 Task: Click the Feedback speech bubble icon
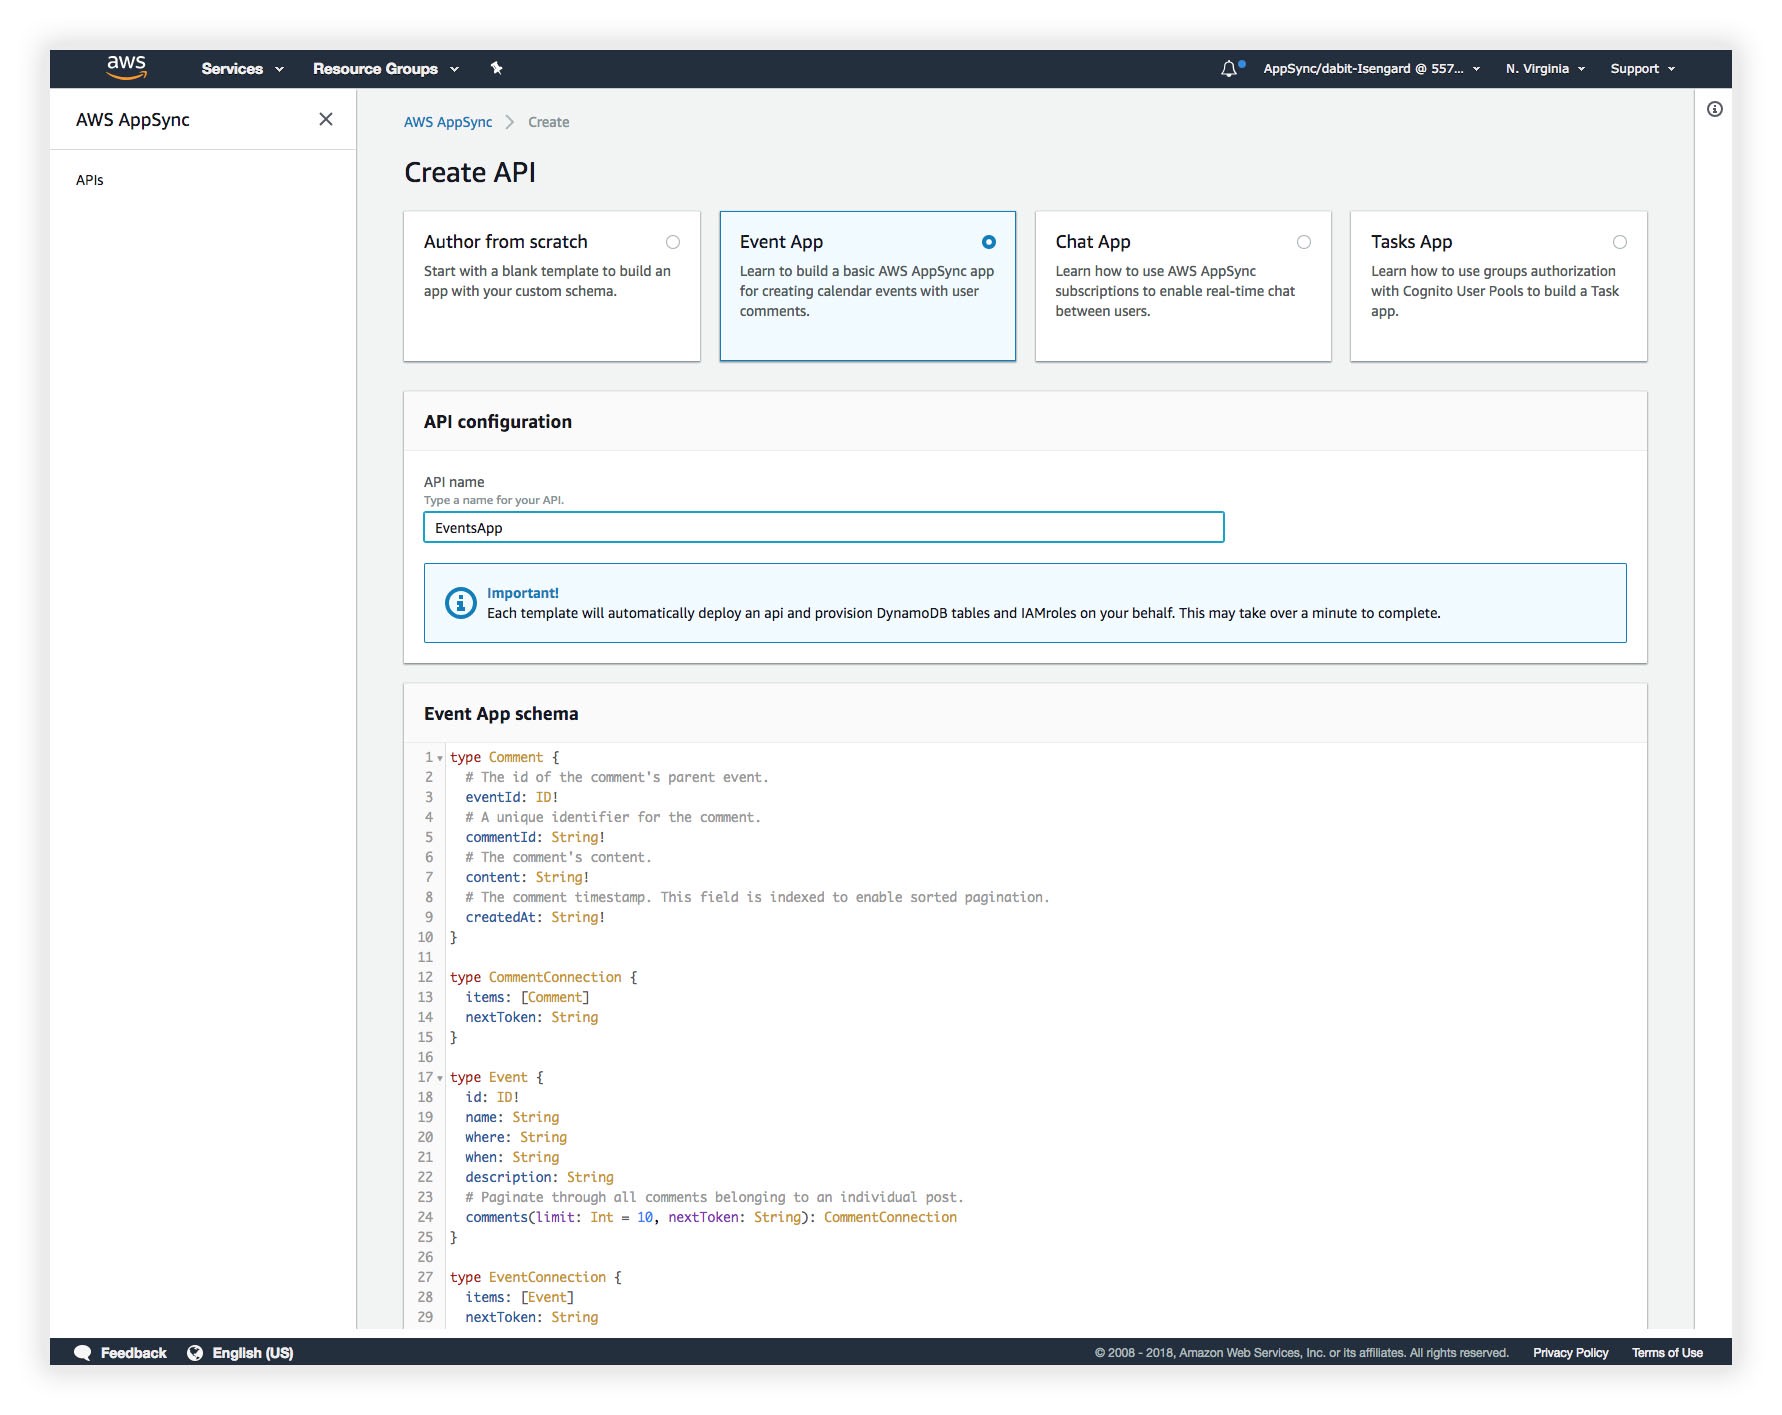tap(83, 1352)
